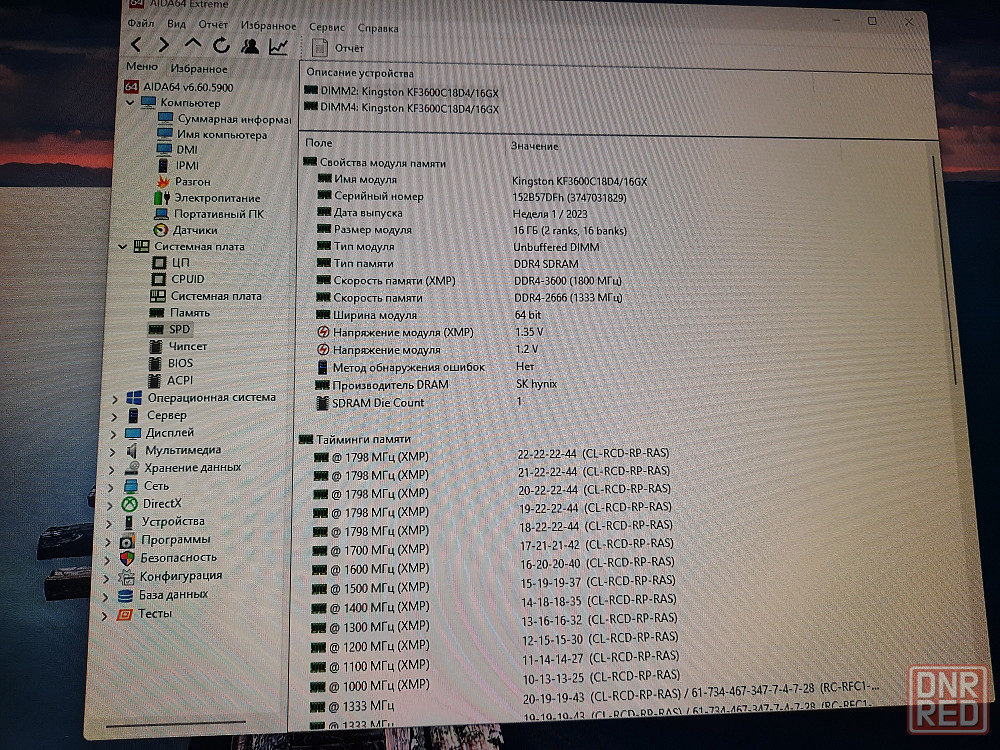Maximize the AIDA64 window
Screen dimensions: 1000x750
pos(872,20)
